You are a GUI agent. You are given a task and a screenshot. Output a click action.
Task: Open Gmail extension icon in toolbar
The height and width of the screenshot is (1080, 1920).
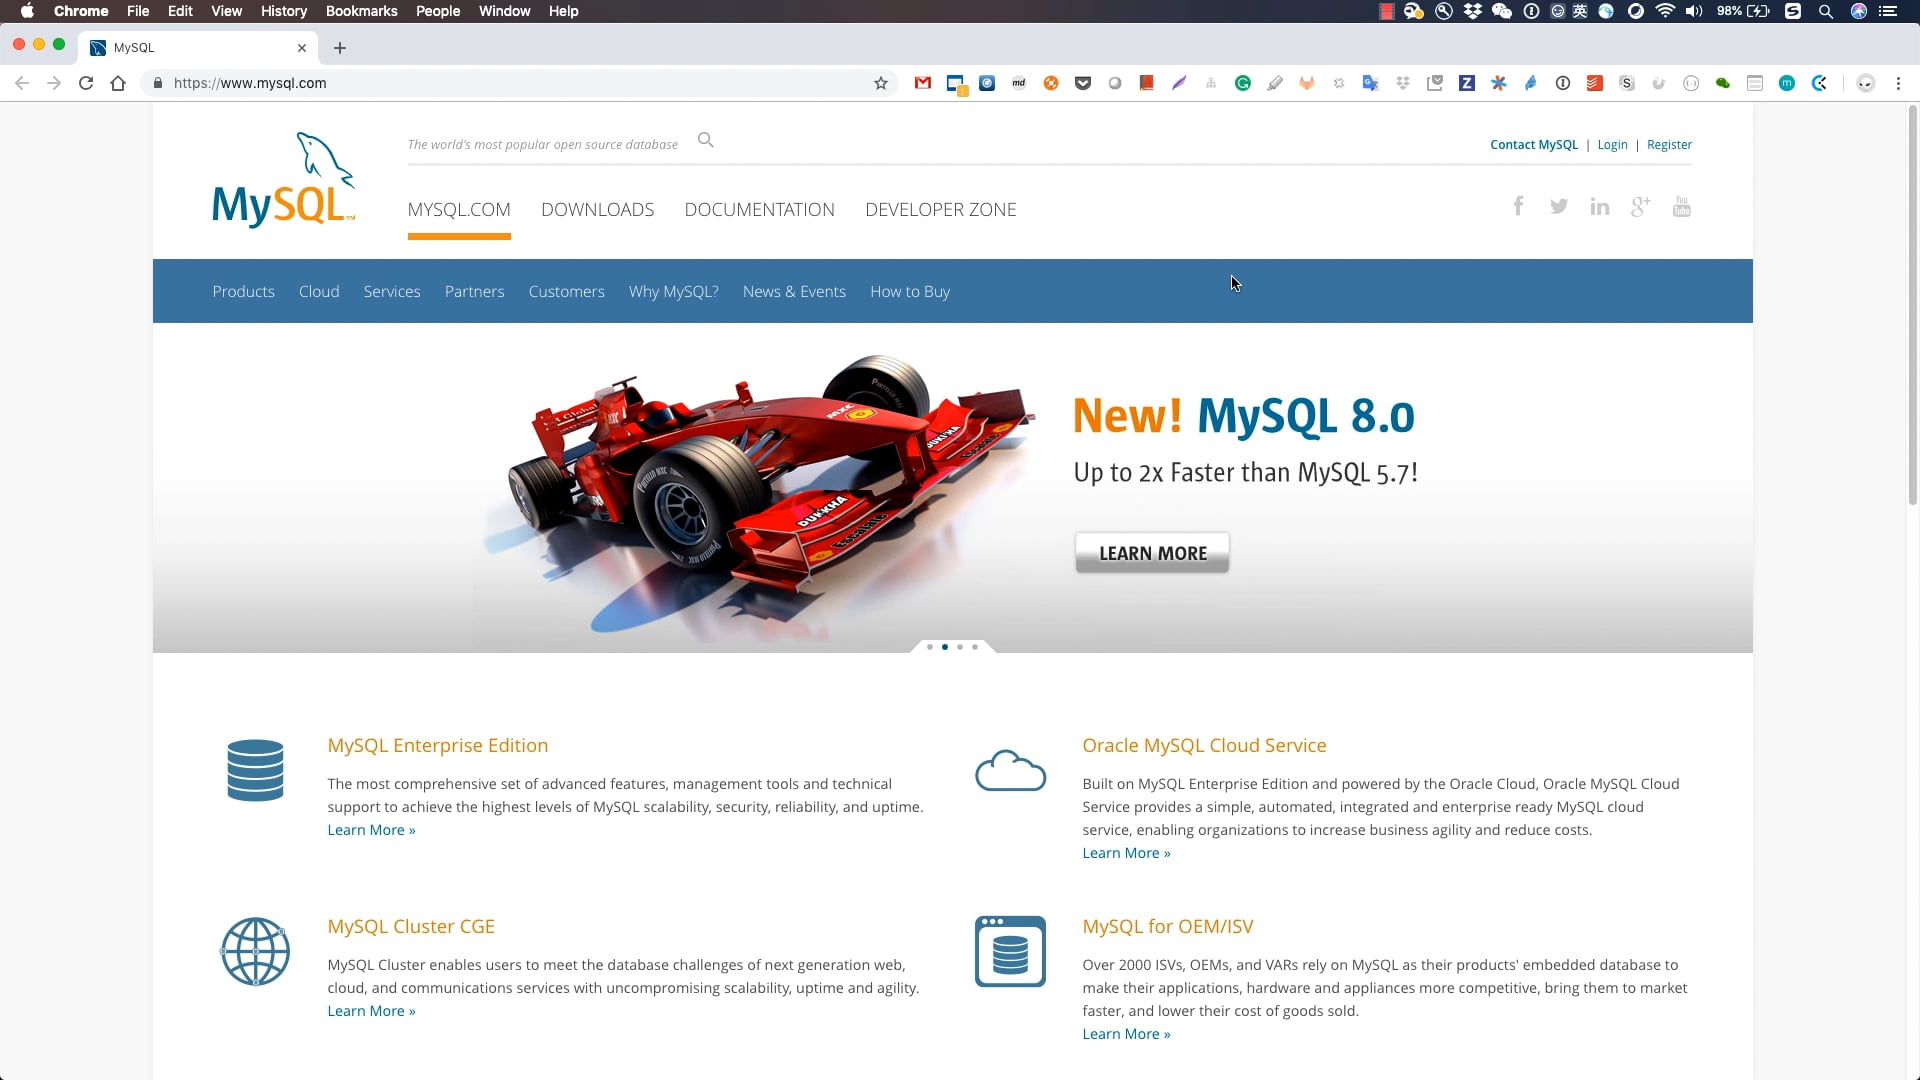(x=922, y=83)
